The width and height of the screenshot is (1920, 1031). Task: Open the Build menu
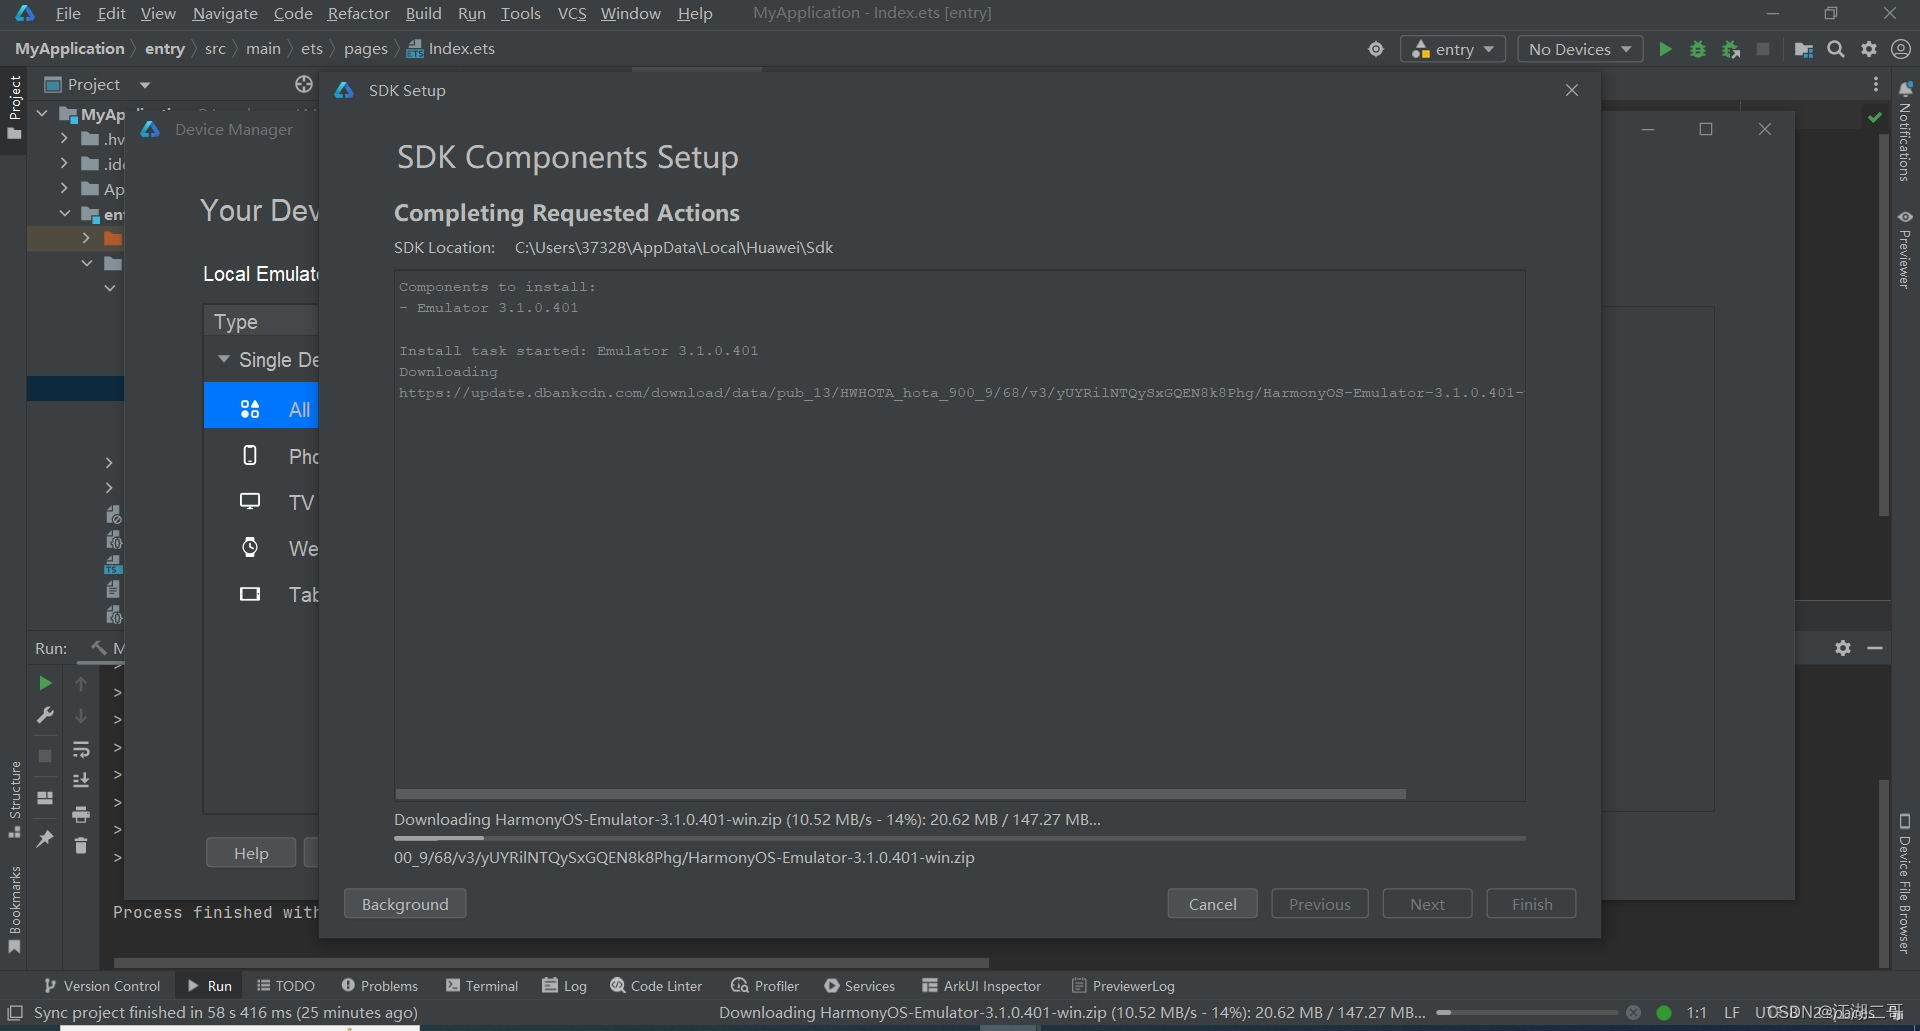[423, 13]
